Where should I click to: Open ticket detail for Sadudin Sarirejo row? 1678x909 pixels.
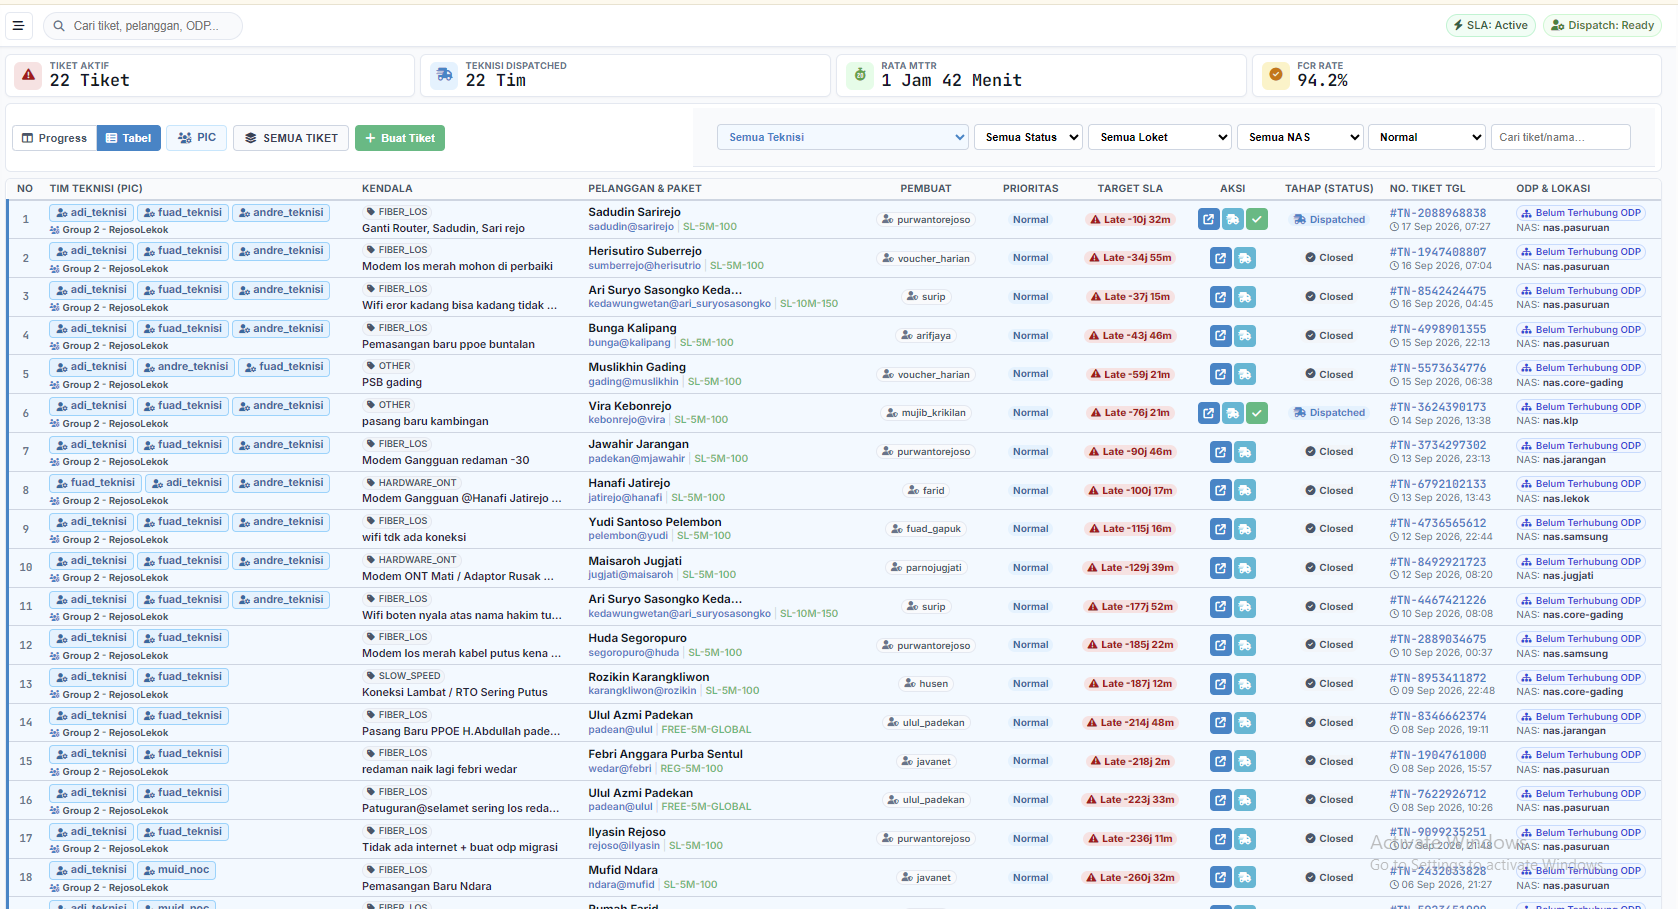point(1209,219)
